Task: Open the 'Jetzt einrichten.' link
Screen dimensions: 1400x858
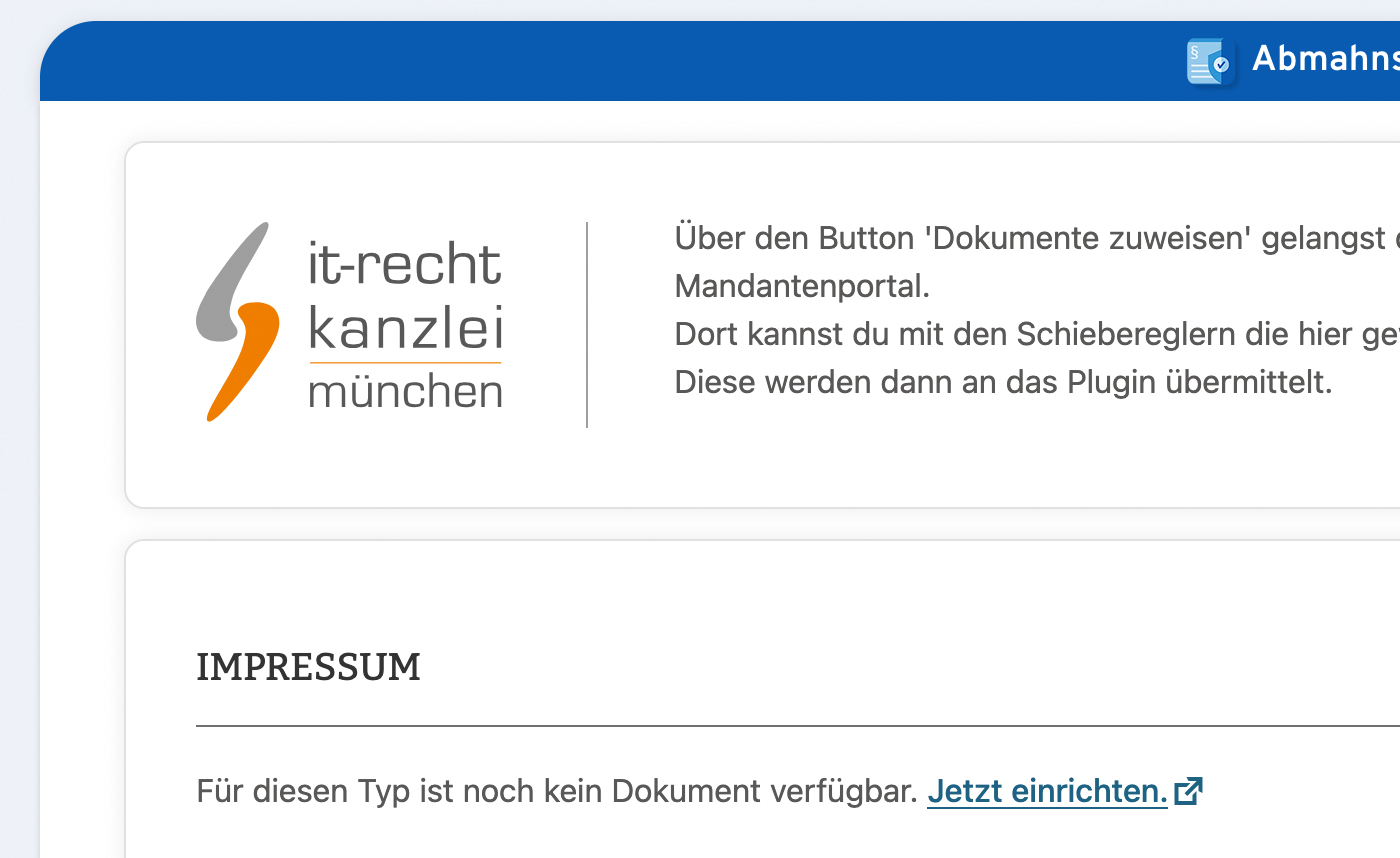Action: (1047, 791)
